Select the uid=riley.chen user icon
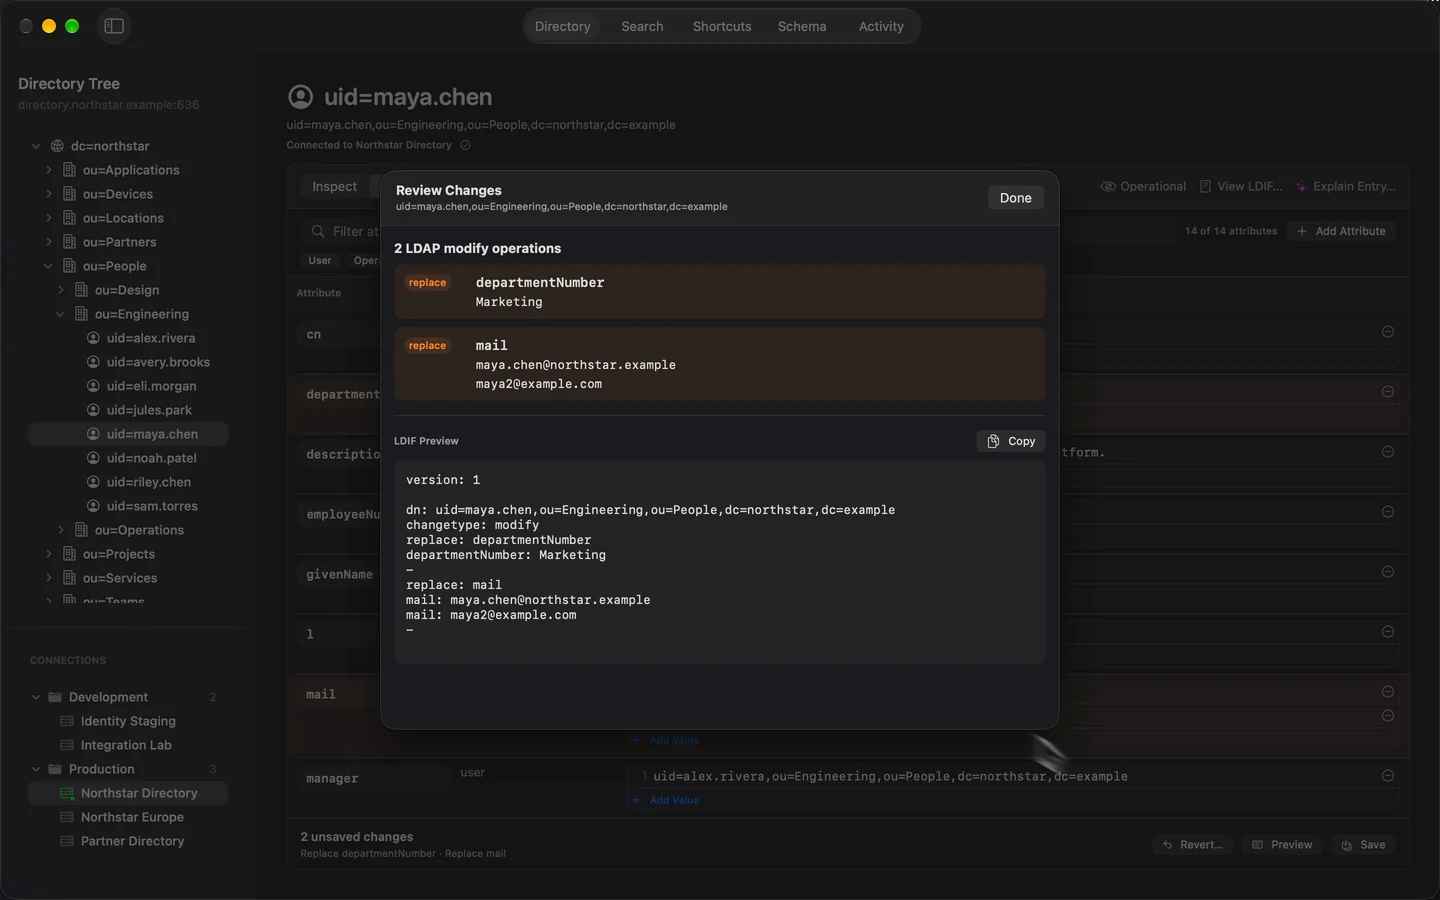Viewport: 1440px width, 900px height. pyautogui.click(x=93, y=482)
